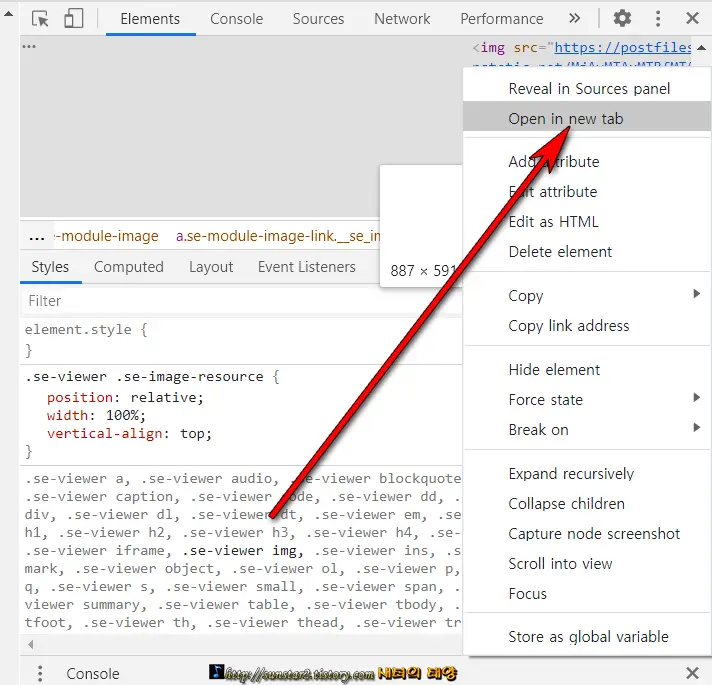Image resolution: width=712 pixels, height=685 pixels.
Task: Click the left scroll arrow of styles pane
Action: (x=30, y=645)
